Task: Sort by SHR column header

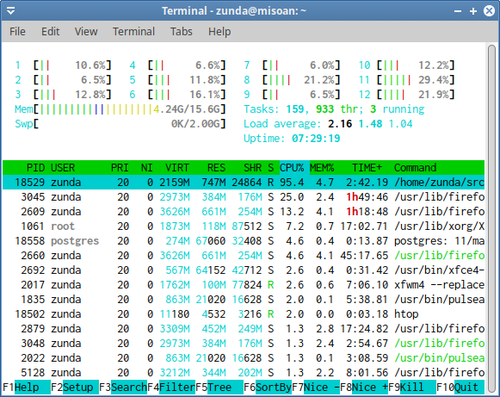Action: tap(252, 168)
